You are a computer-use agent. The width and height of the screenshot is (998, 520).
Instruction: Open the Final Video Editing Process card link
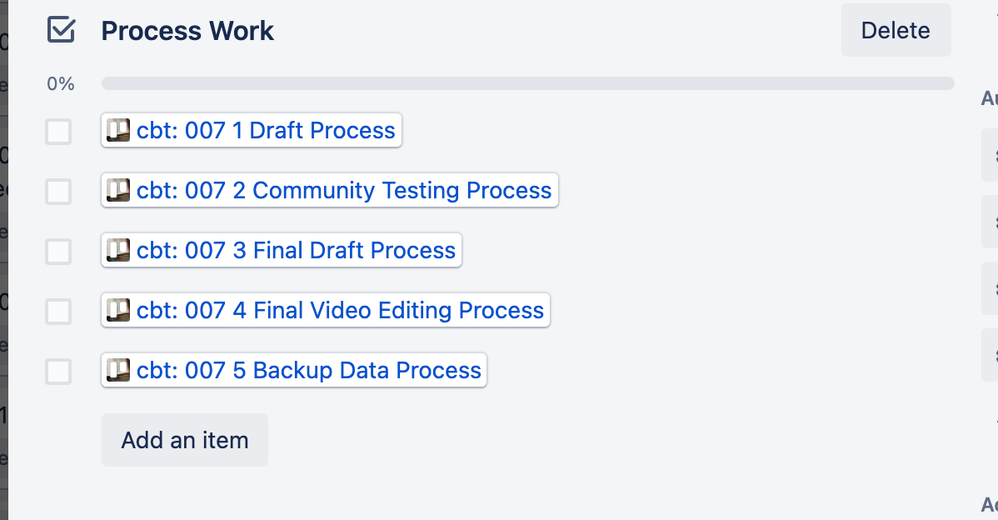pyautogui.click(x=325, y=310)
